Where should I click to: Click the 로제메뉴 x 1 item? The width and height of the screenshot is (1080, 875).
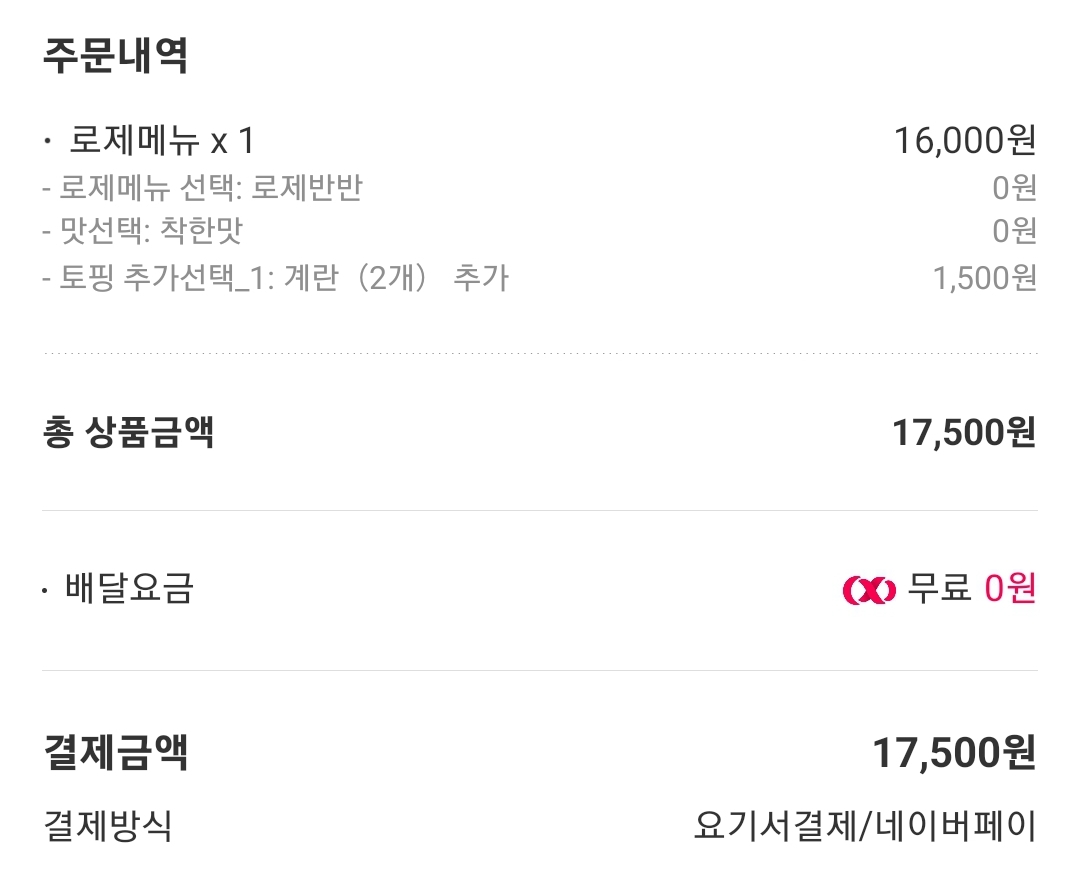(162, 141)
